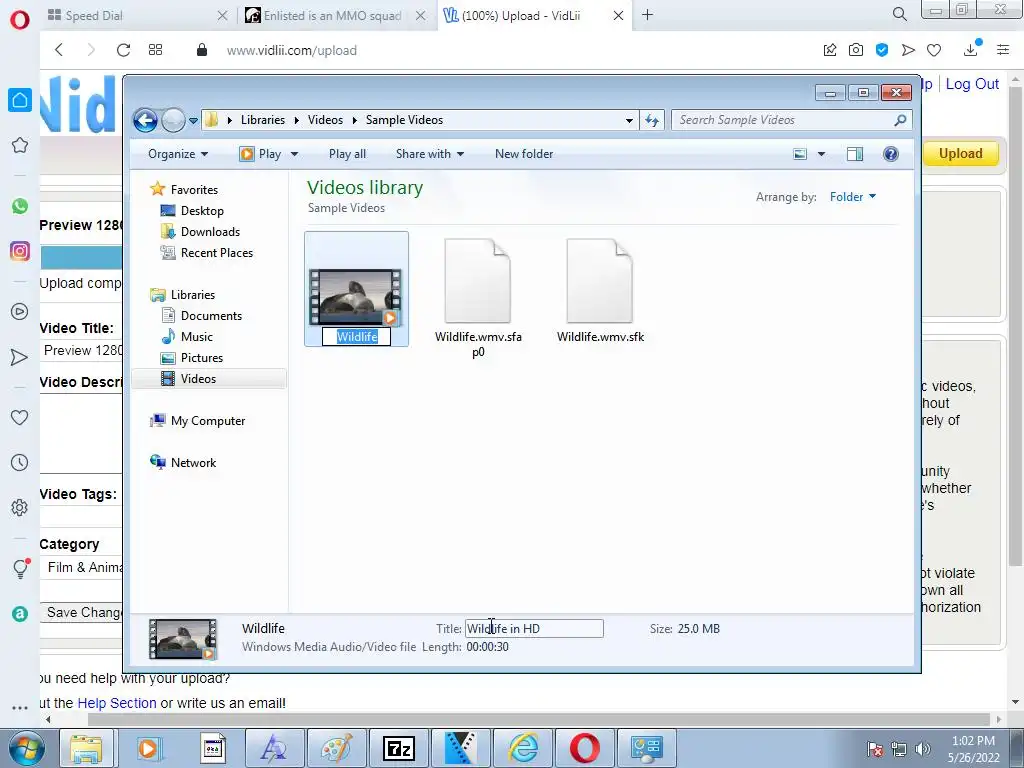Click New folder button

524,154
